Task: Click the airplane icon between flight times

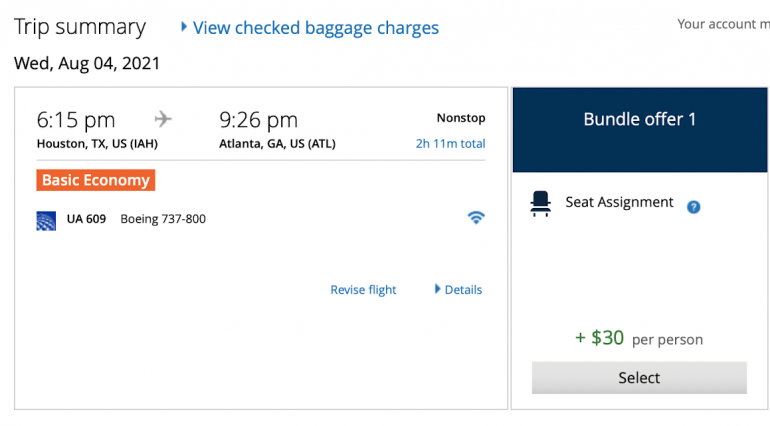Action: click(x=163, y=119)
